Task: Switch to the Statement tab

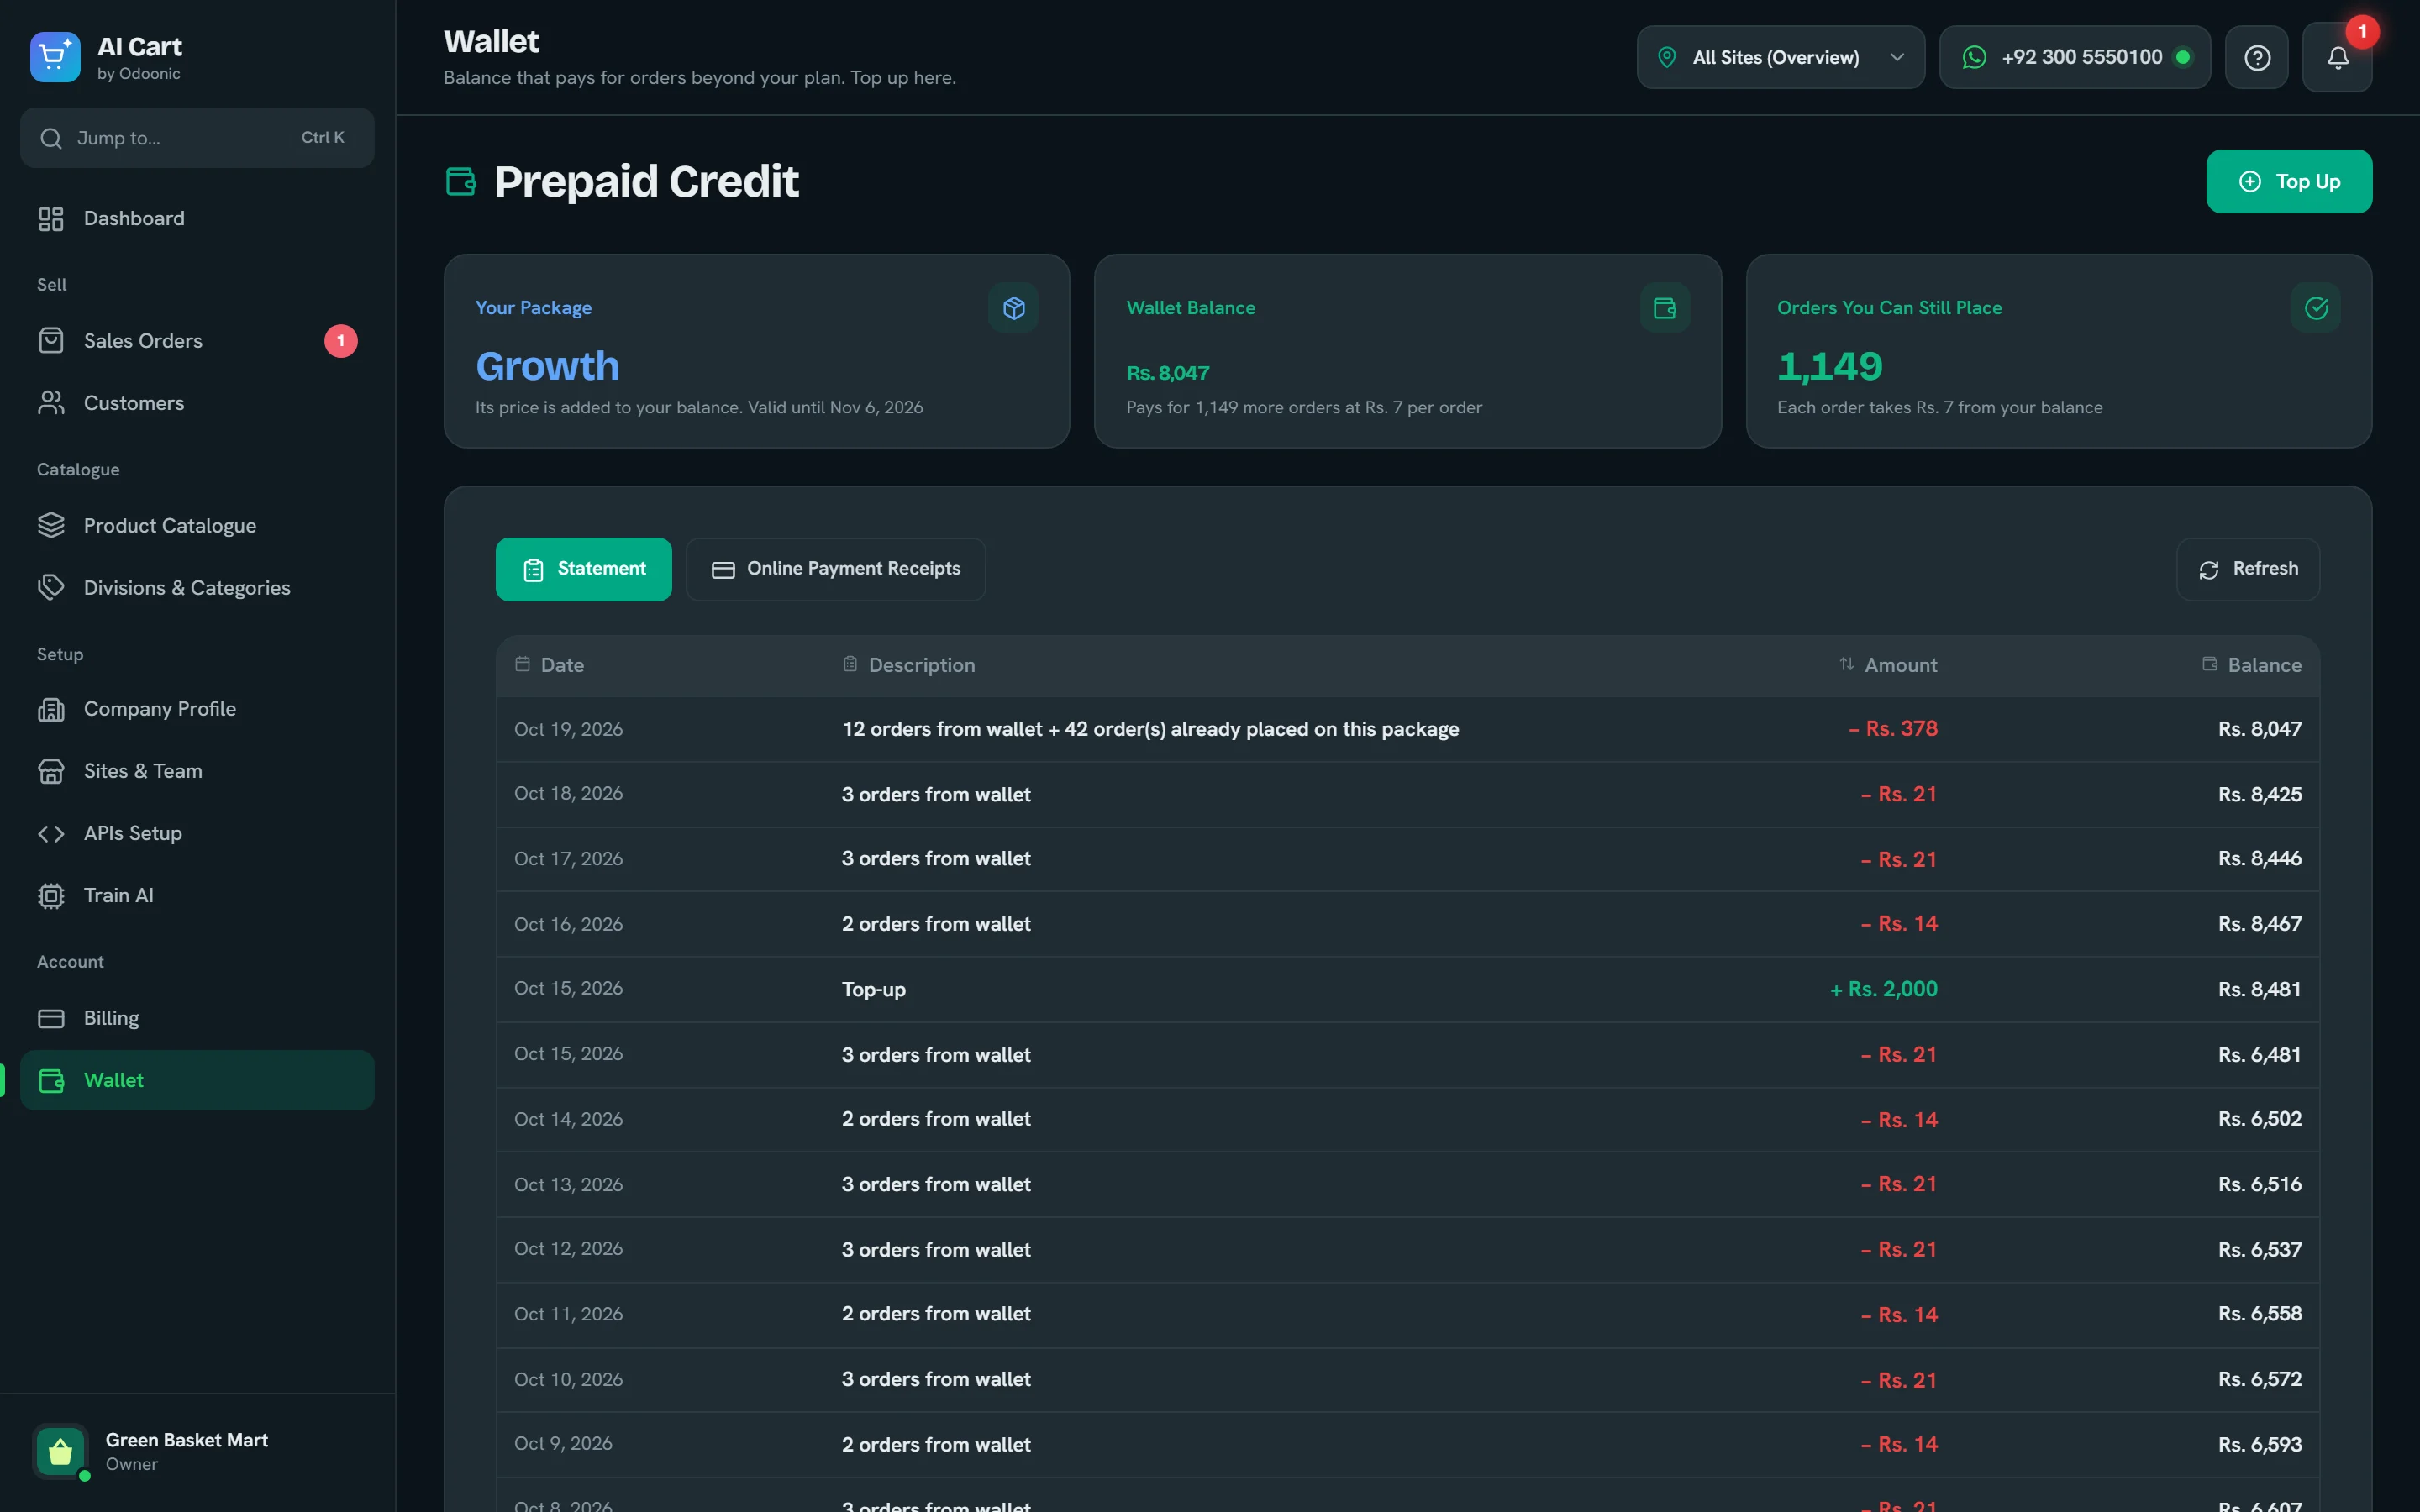Action: [584, 569]
